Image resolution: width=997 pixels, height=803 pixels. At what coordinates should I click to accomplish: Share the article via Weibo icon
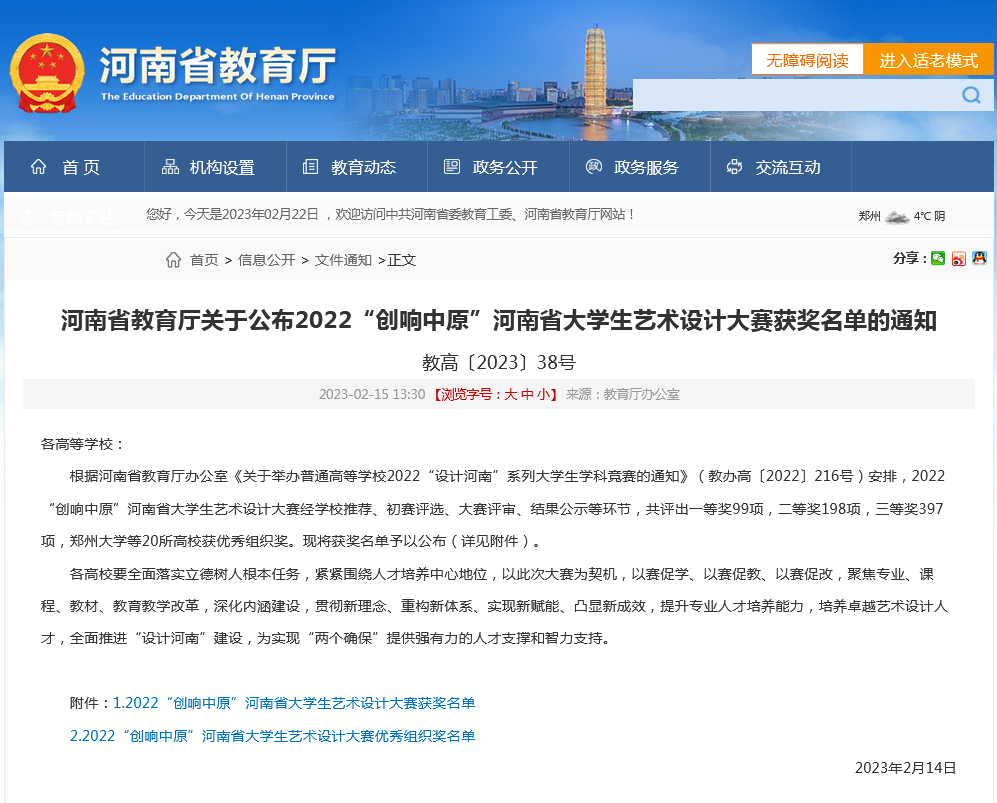(958, 258)
